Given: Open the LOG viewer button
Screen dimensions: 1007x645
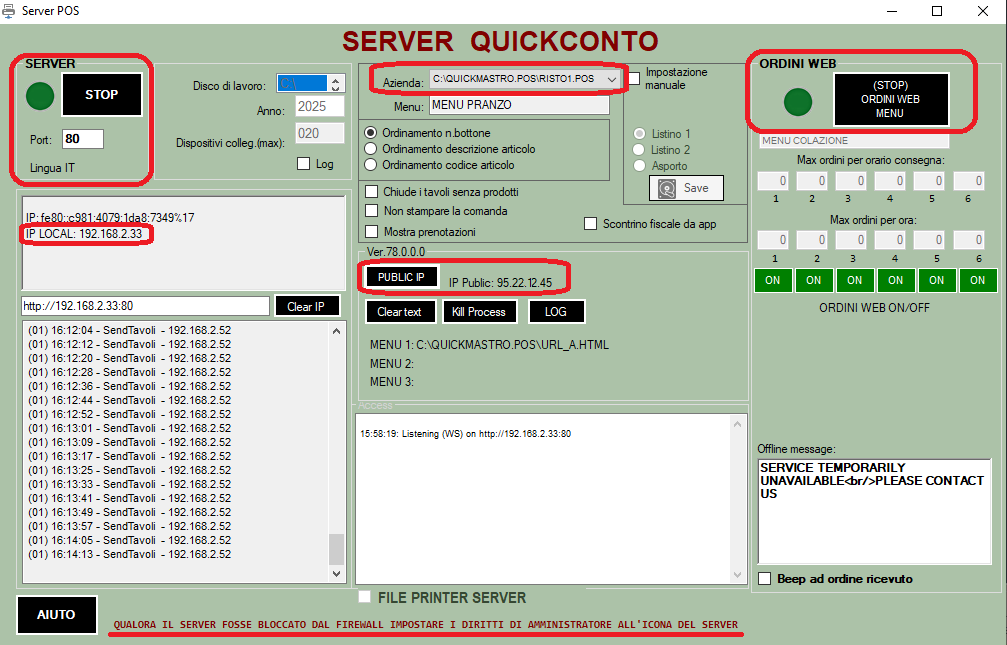Looking at the screenshot, I should click(x=556, y=312).
